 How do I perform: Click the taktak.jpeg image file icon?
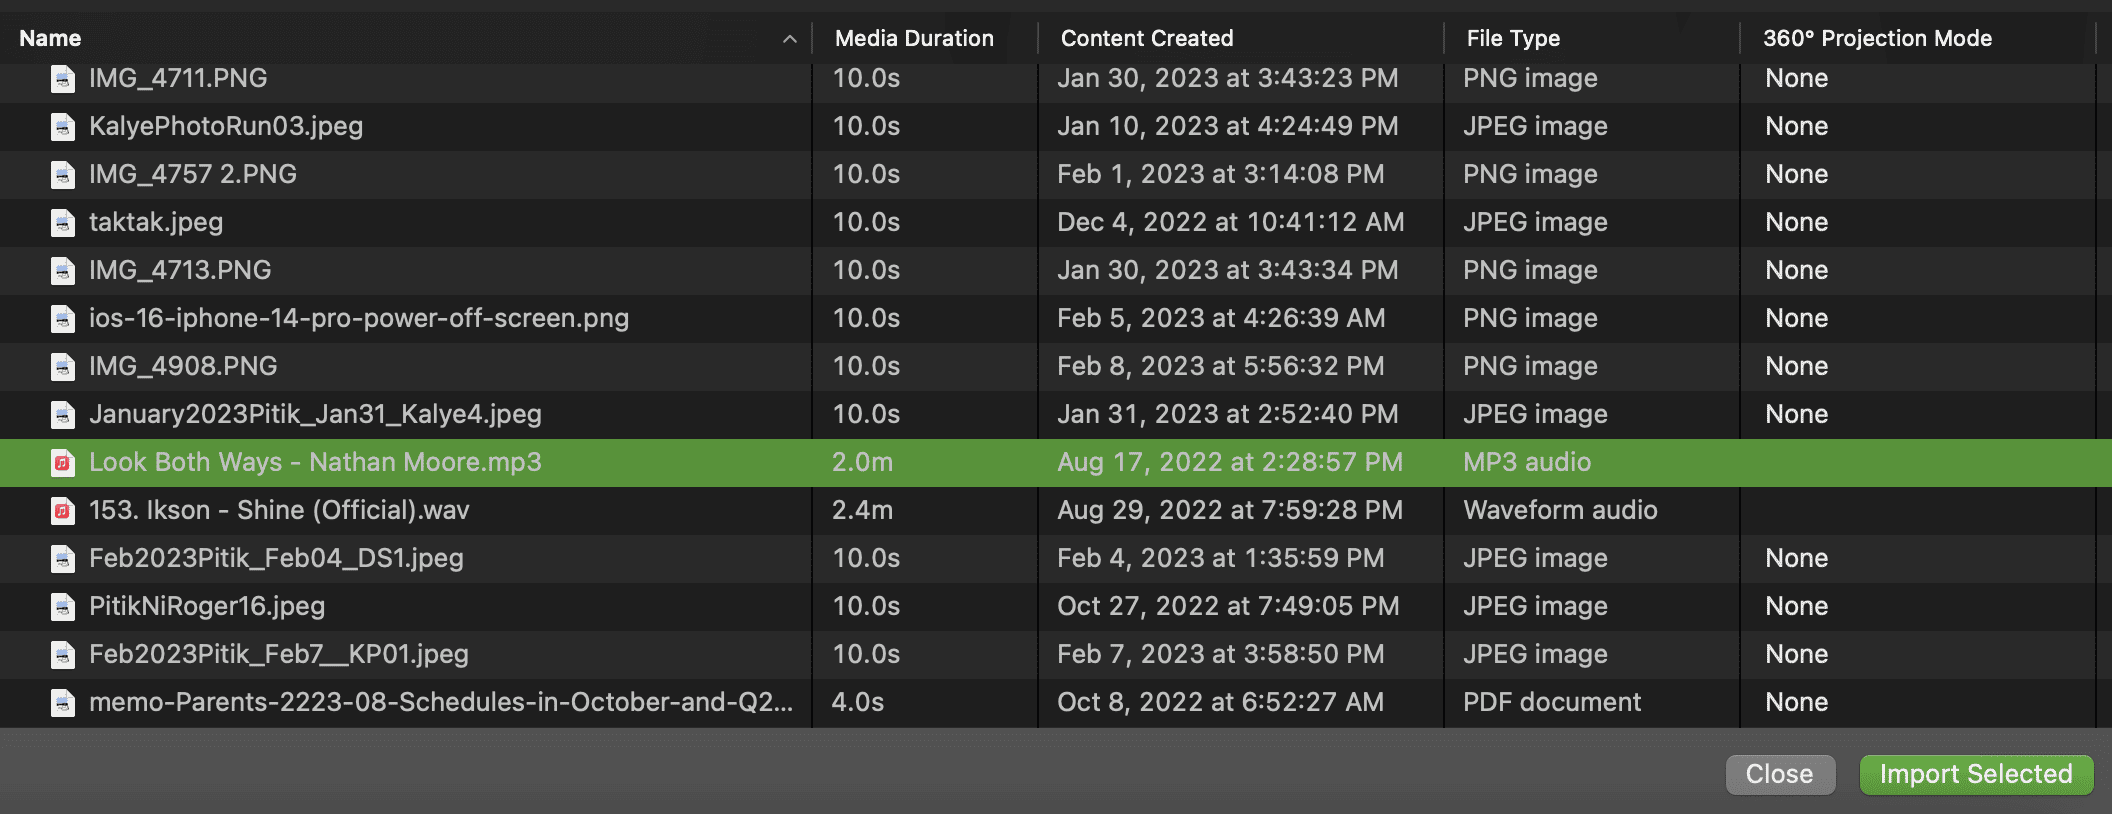coord(63,223)
